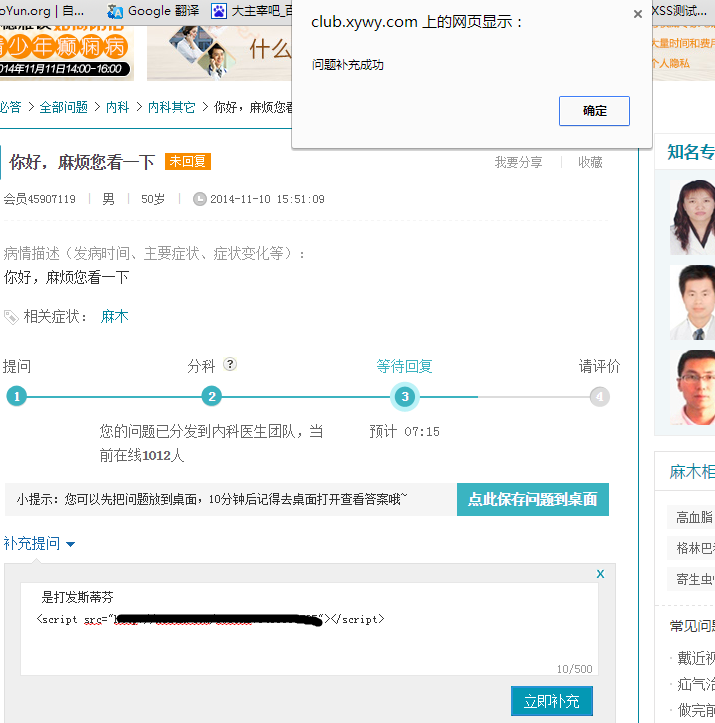Click the Baidu paw icon of 大主宰吧 tab

pos(219,11)
